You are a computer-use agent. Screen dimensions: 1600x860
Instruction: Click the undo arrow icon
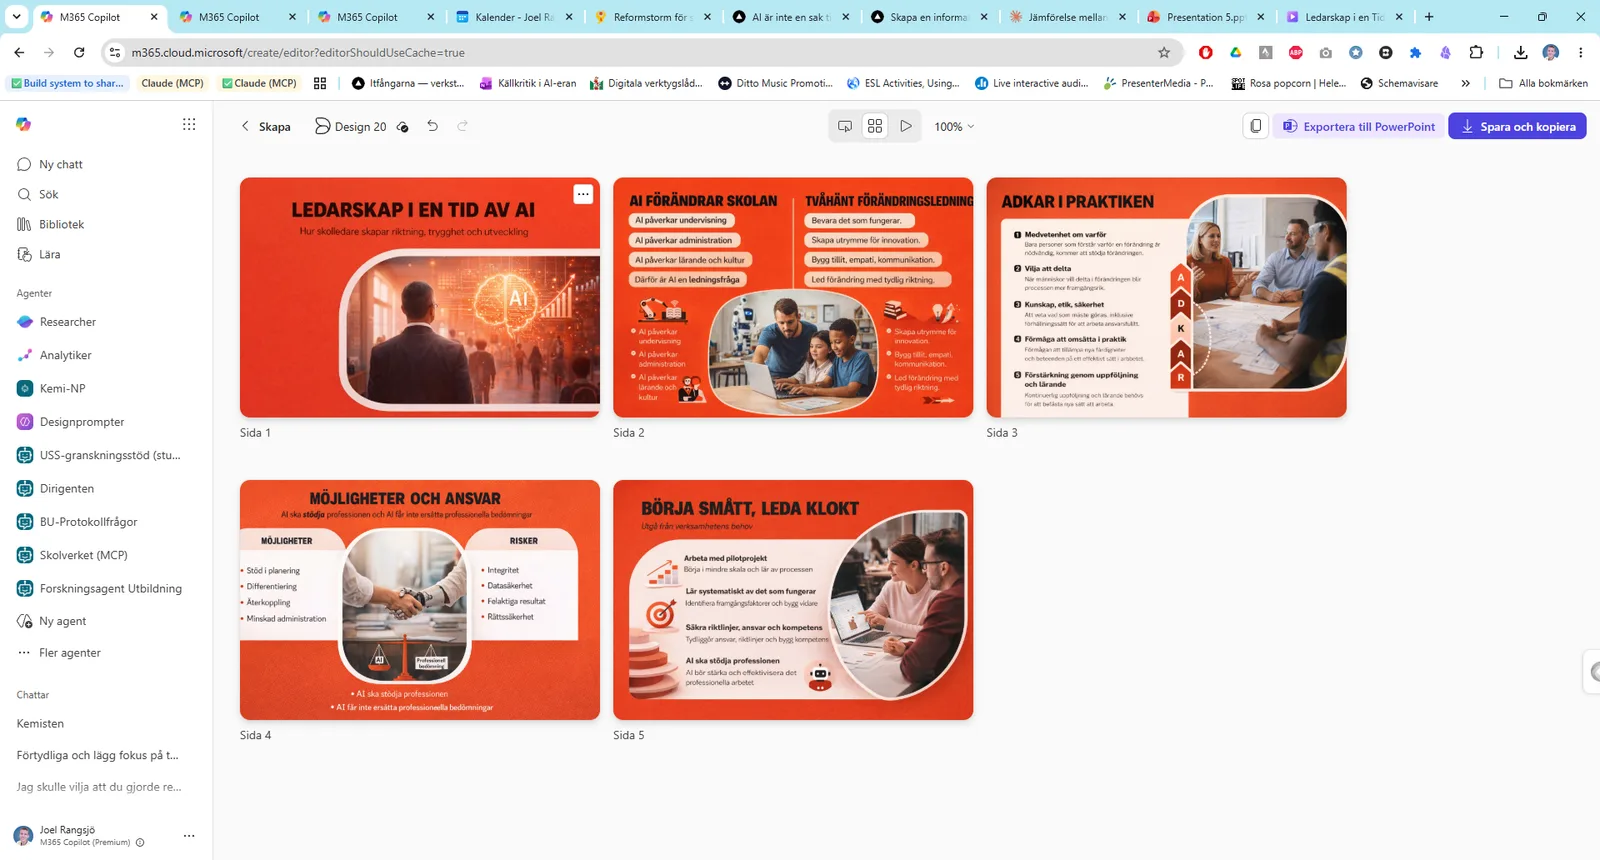click(432, 126)
